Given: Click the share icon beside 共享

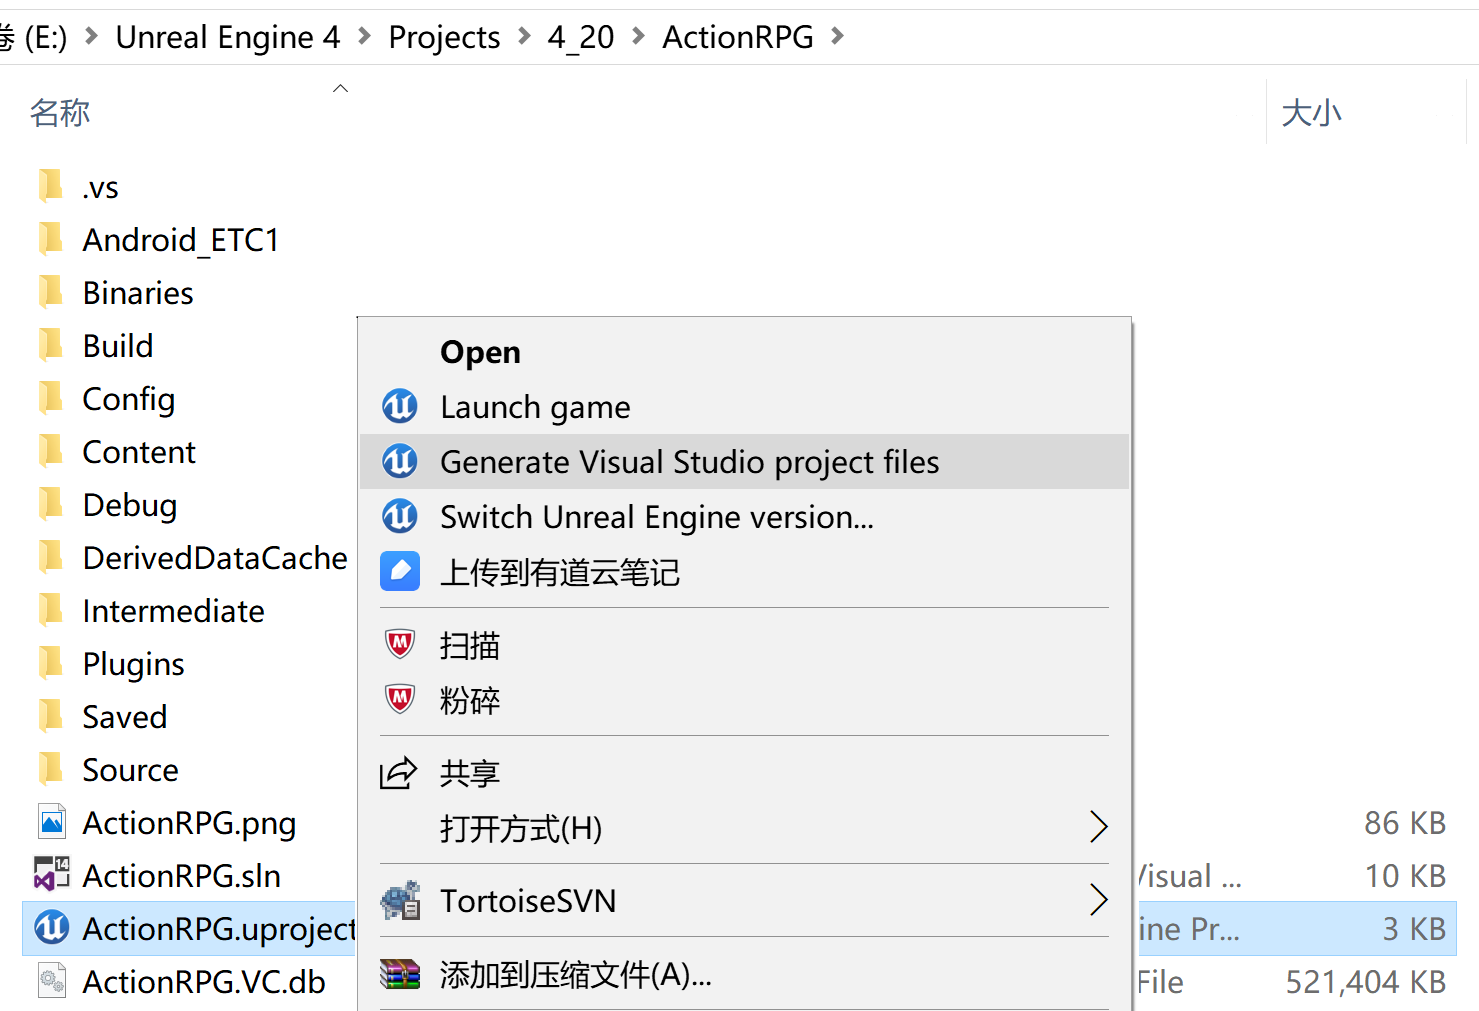Looking at the screenshot, I should [x=398, y=773].
